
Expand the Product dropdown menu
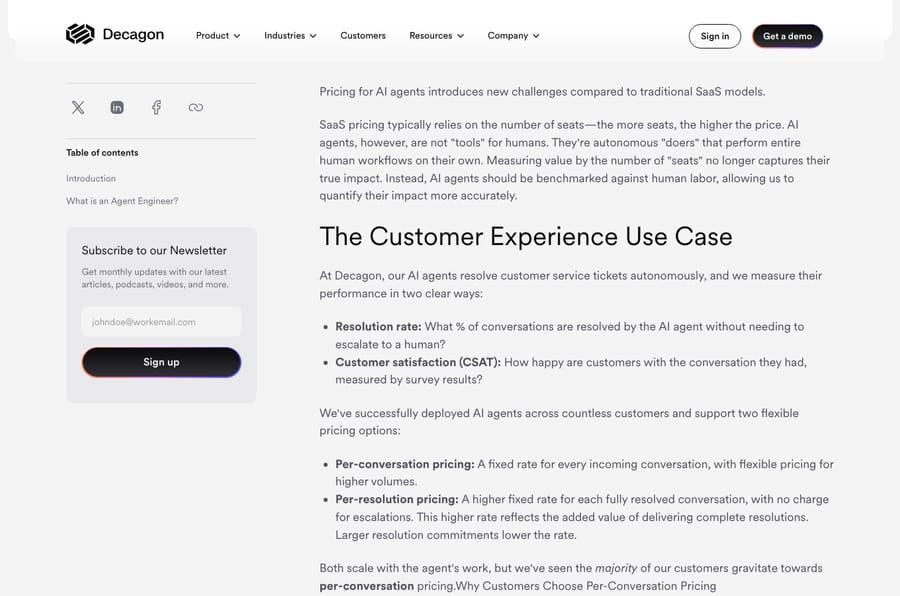tap(218, 36)
